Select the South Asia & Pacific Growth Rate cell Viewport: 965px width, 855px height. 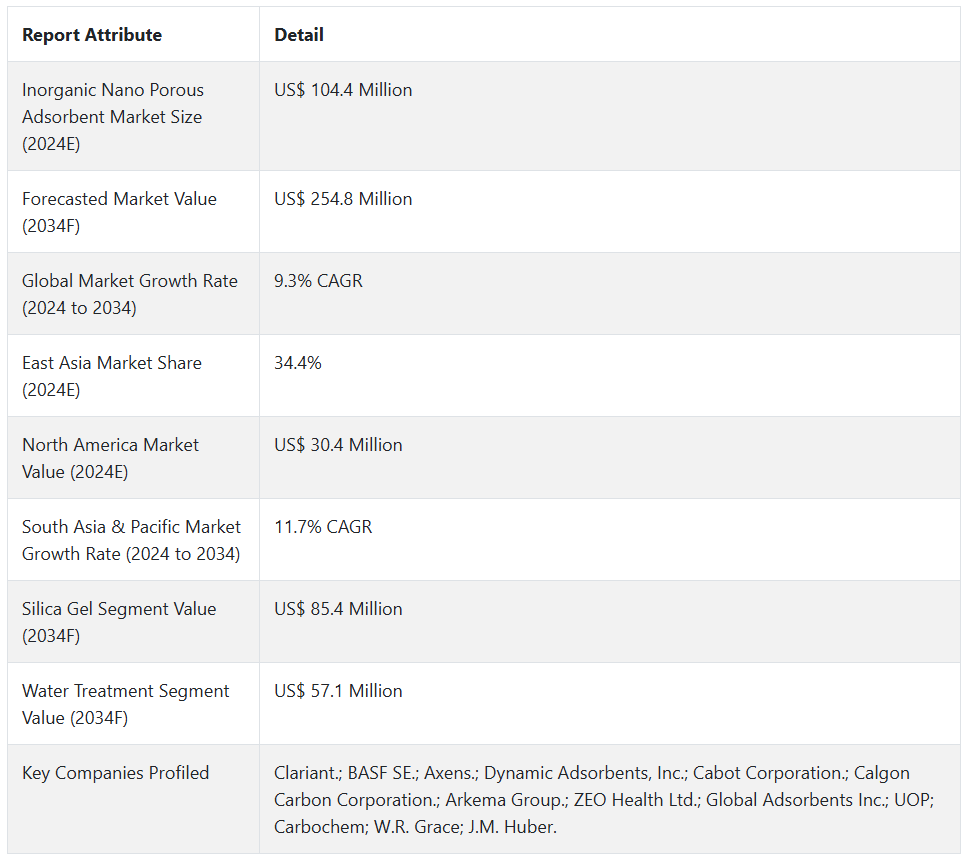coord(131,540)
